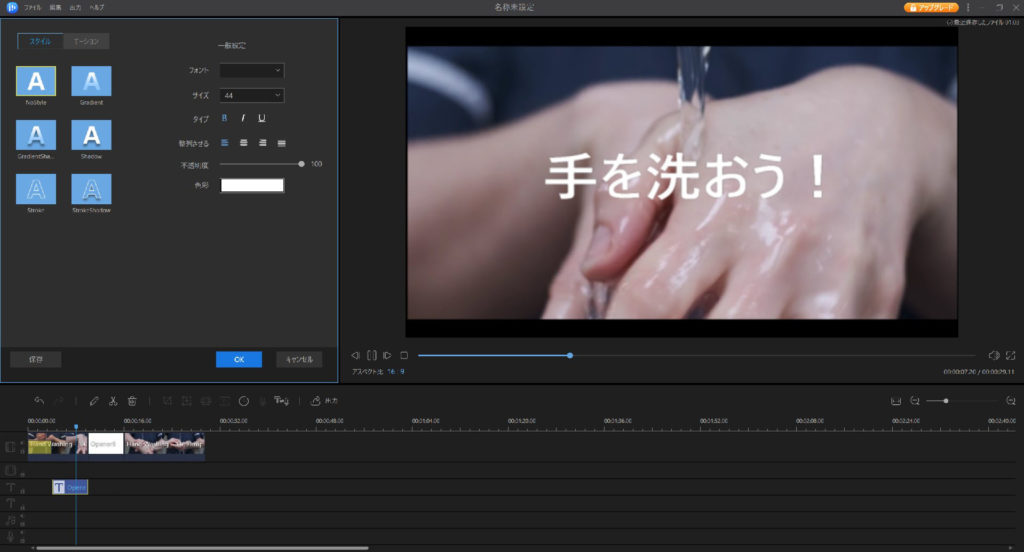Image resolution: width=1024 pixels, height=552 pixels.
Task: Open the speech-to-text tool icon
Action: point(281,400)
